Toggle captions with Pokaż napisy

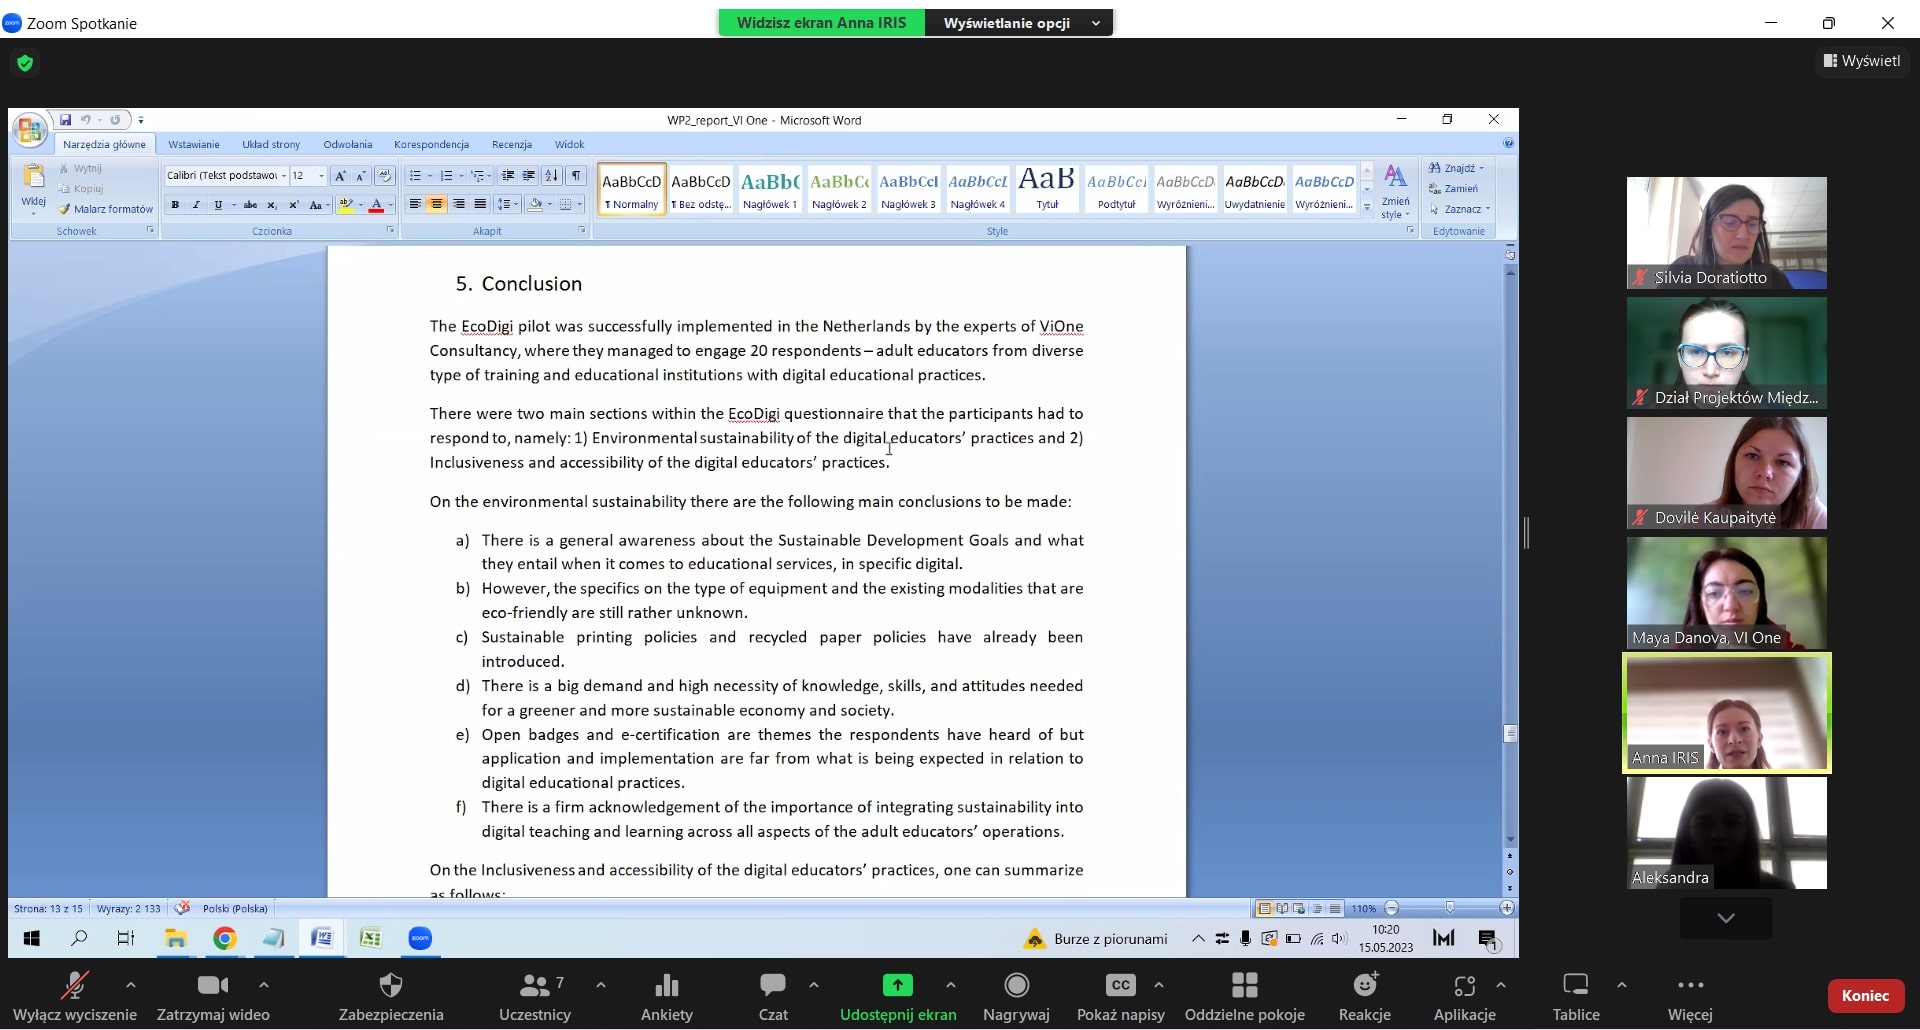coord(1121,996)
